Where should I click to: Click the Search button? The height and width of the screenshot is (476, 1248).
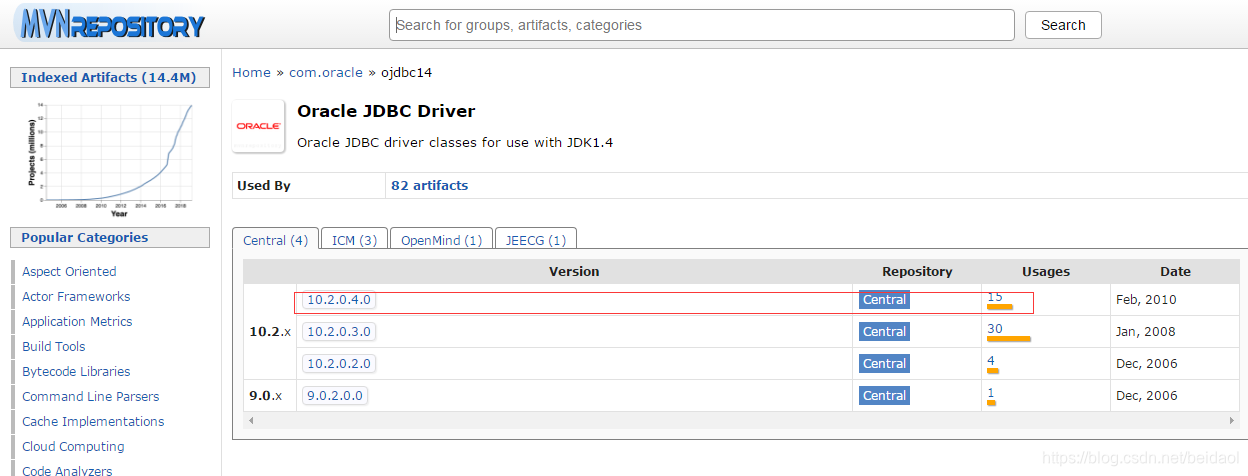click(1063, 25)
